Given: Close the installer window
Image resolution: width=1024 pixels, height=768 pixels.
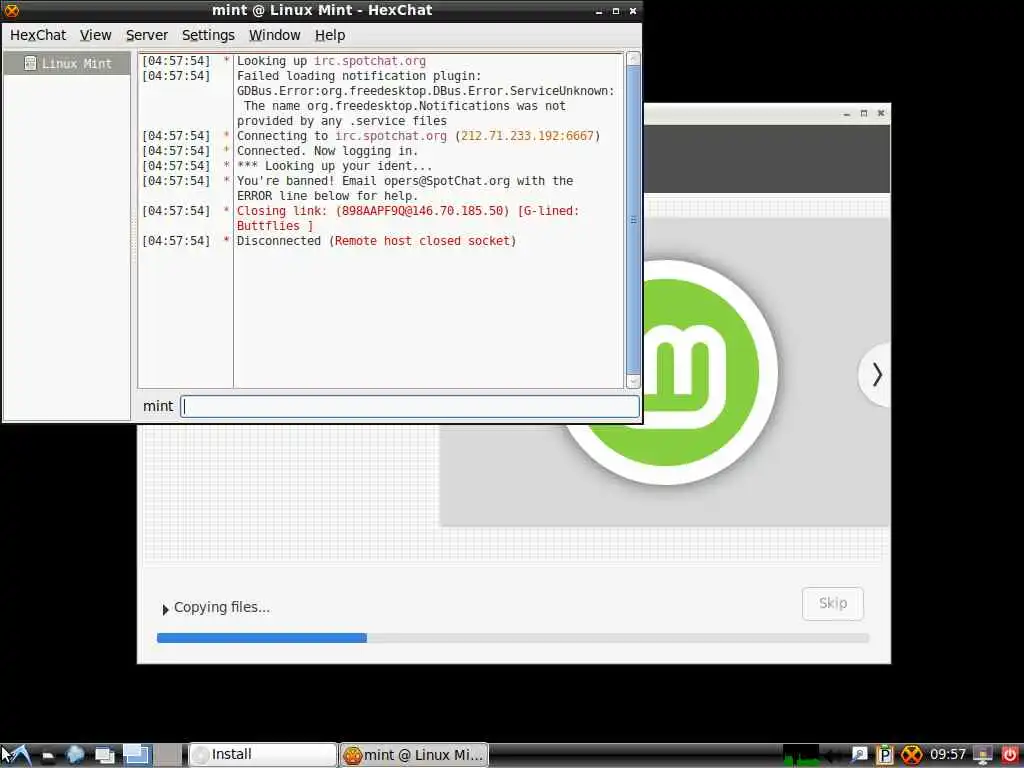Looking at the screenshot, I should [880, 114].
